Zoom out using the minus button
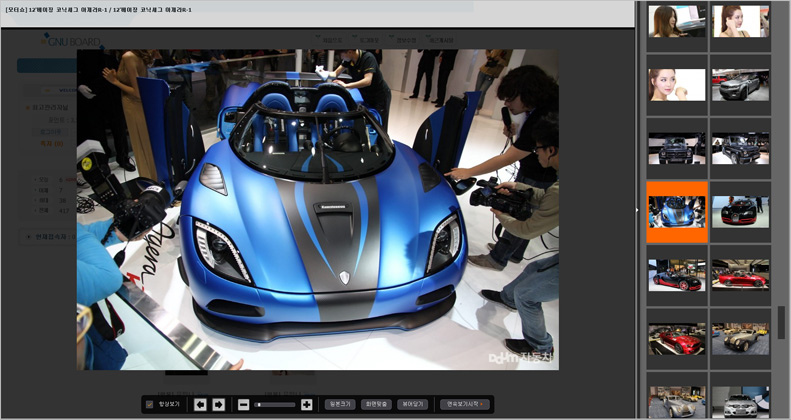 pyautogui.click(x=243, y=404)
